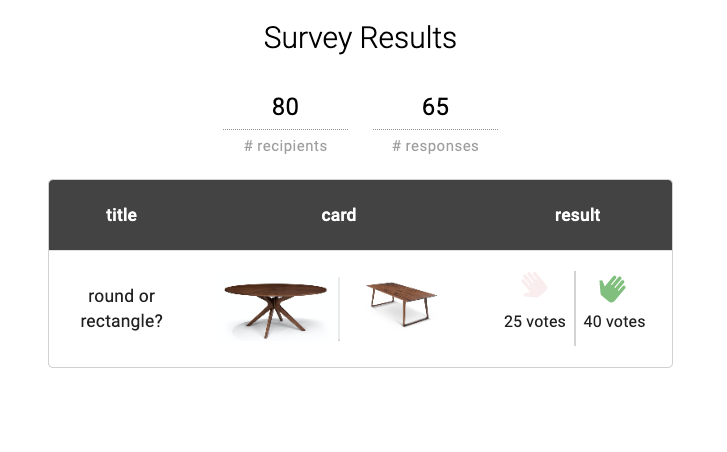The image size is (727, 452).
Task: Click the "result" column header
Action: click(577, 215)
